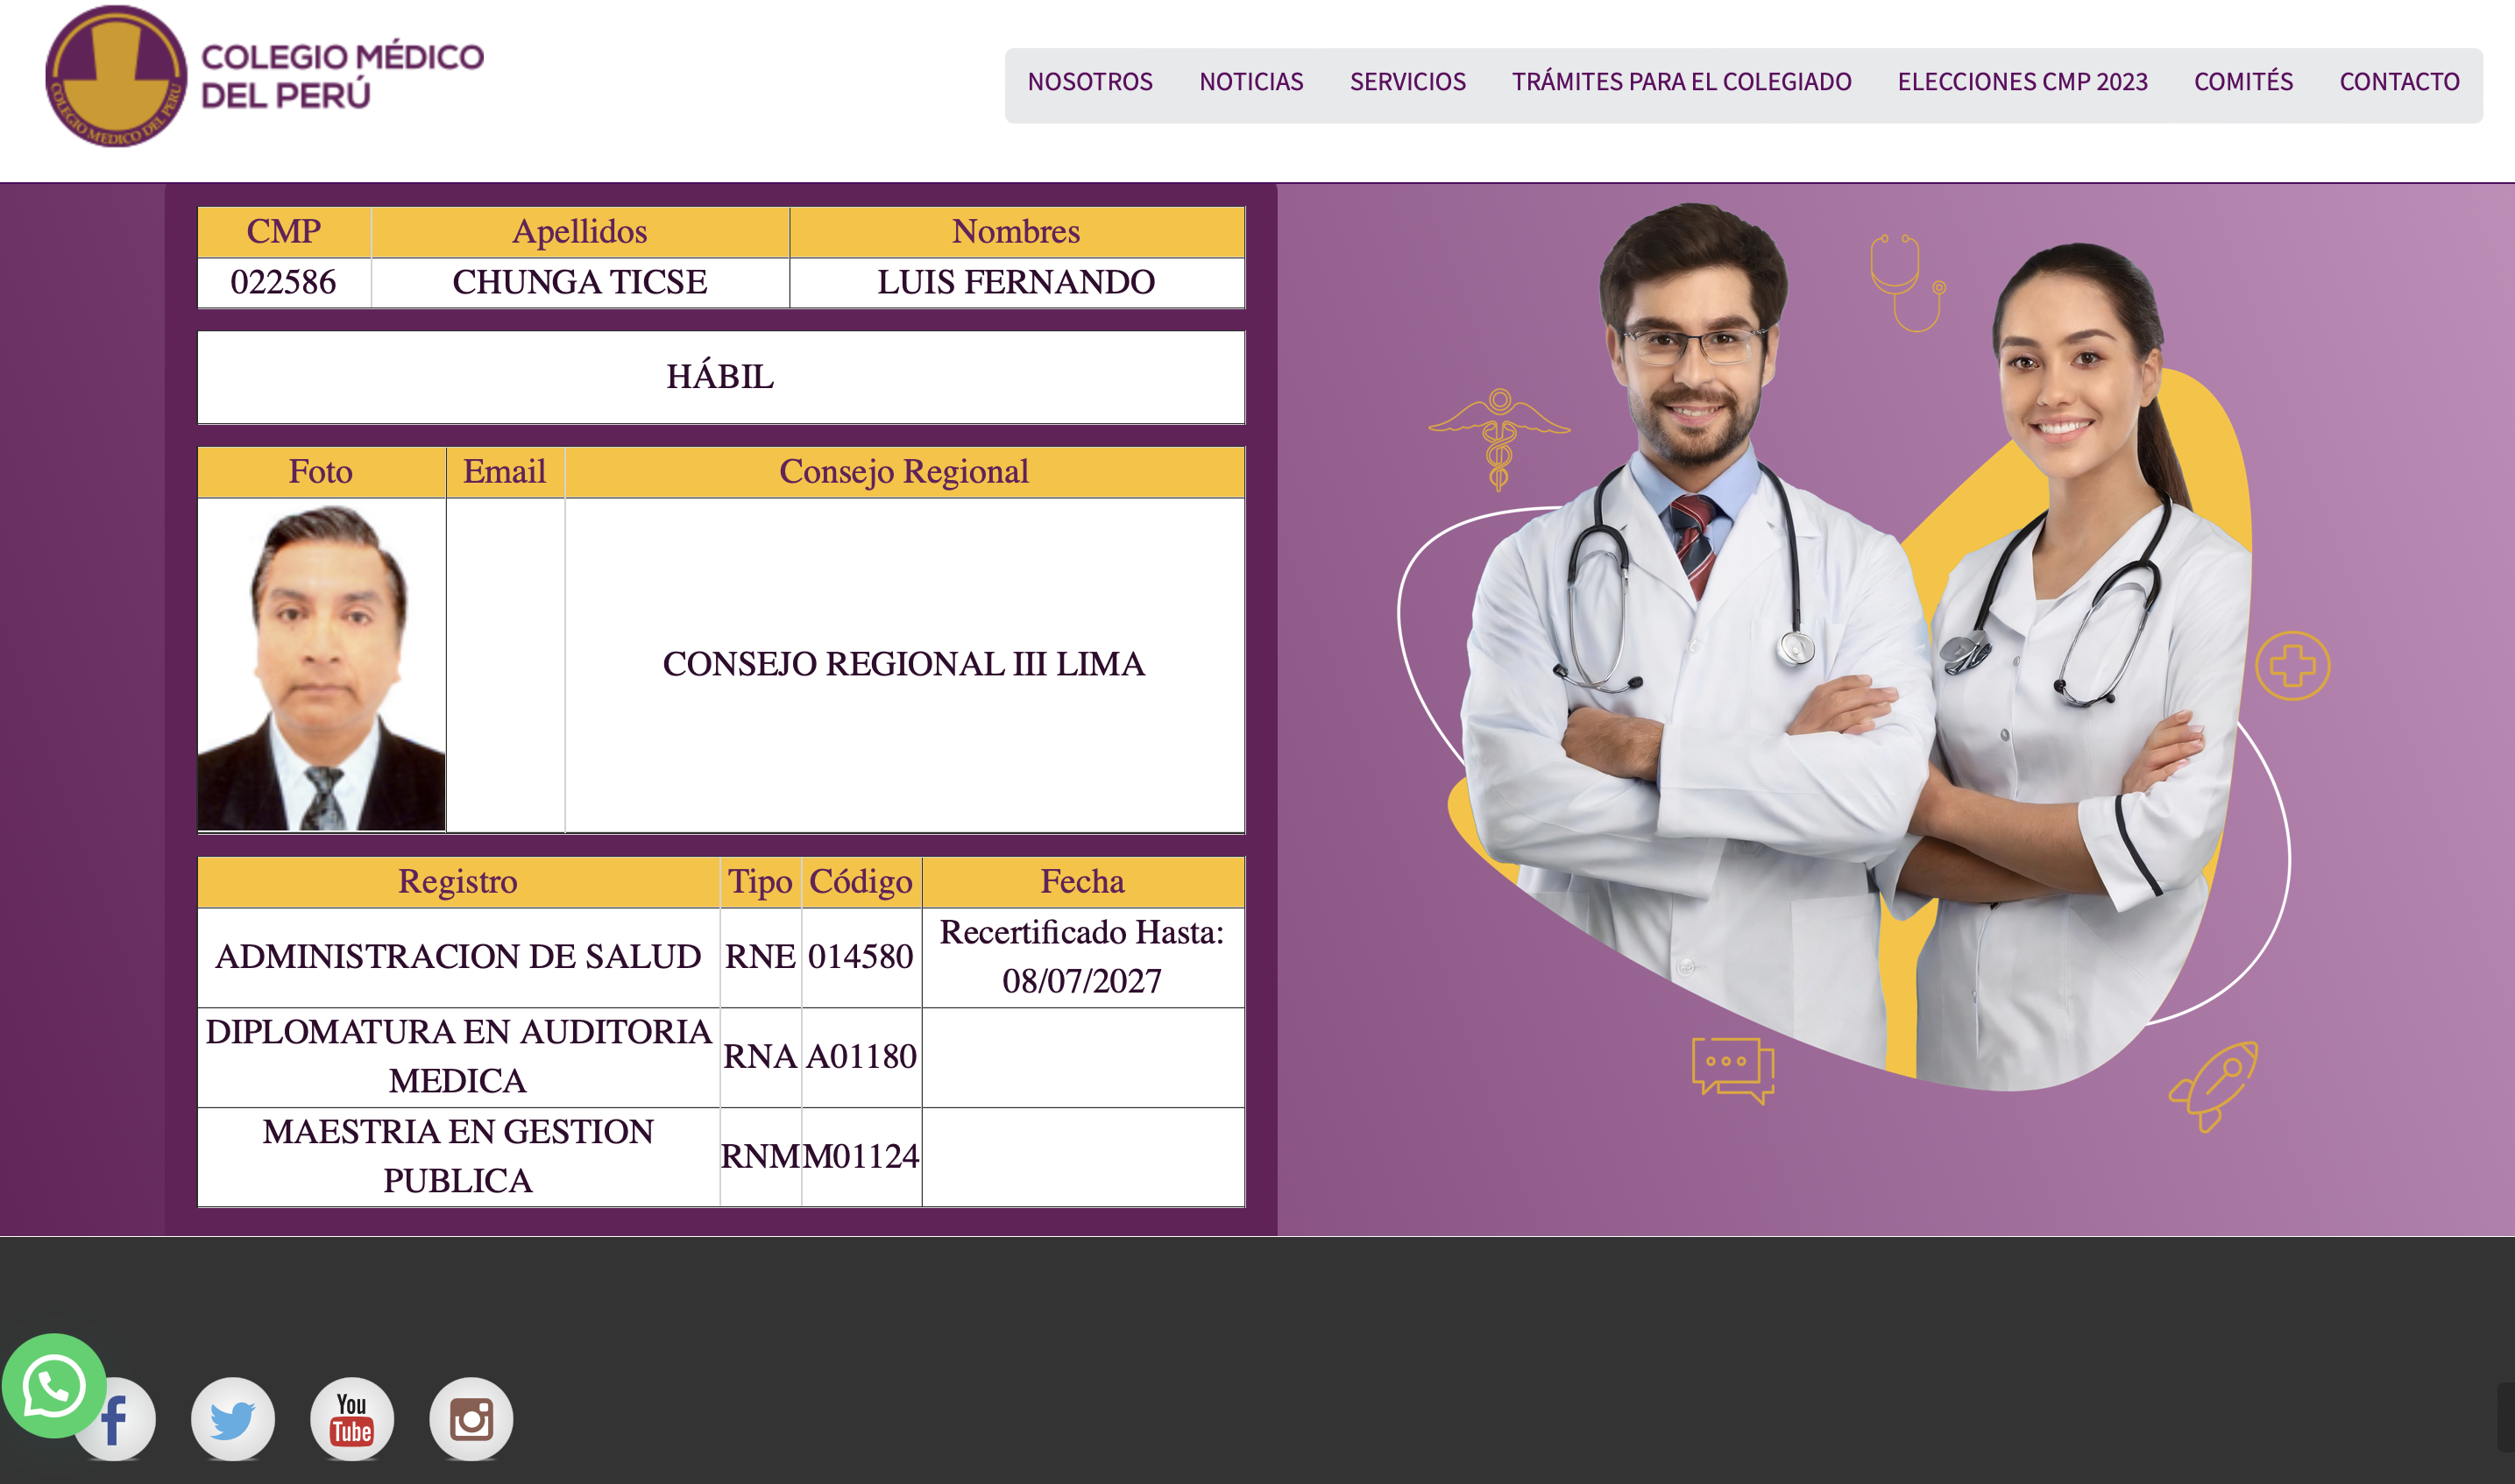Open the NOSOTROS menu
The image size is (2515, 1484).
1090,82
